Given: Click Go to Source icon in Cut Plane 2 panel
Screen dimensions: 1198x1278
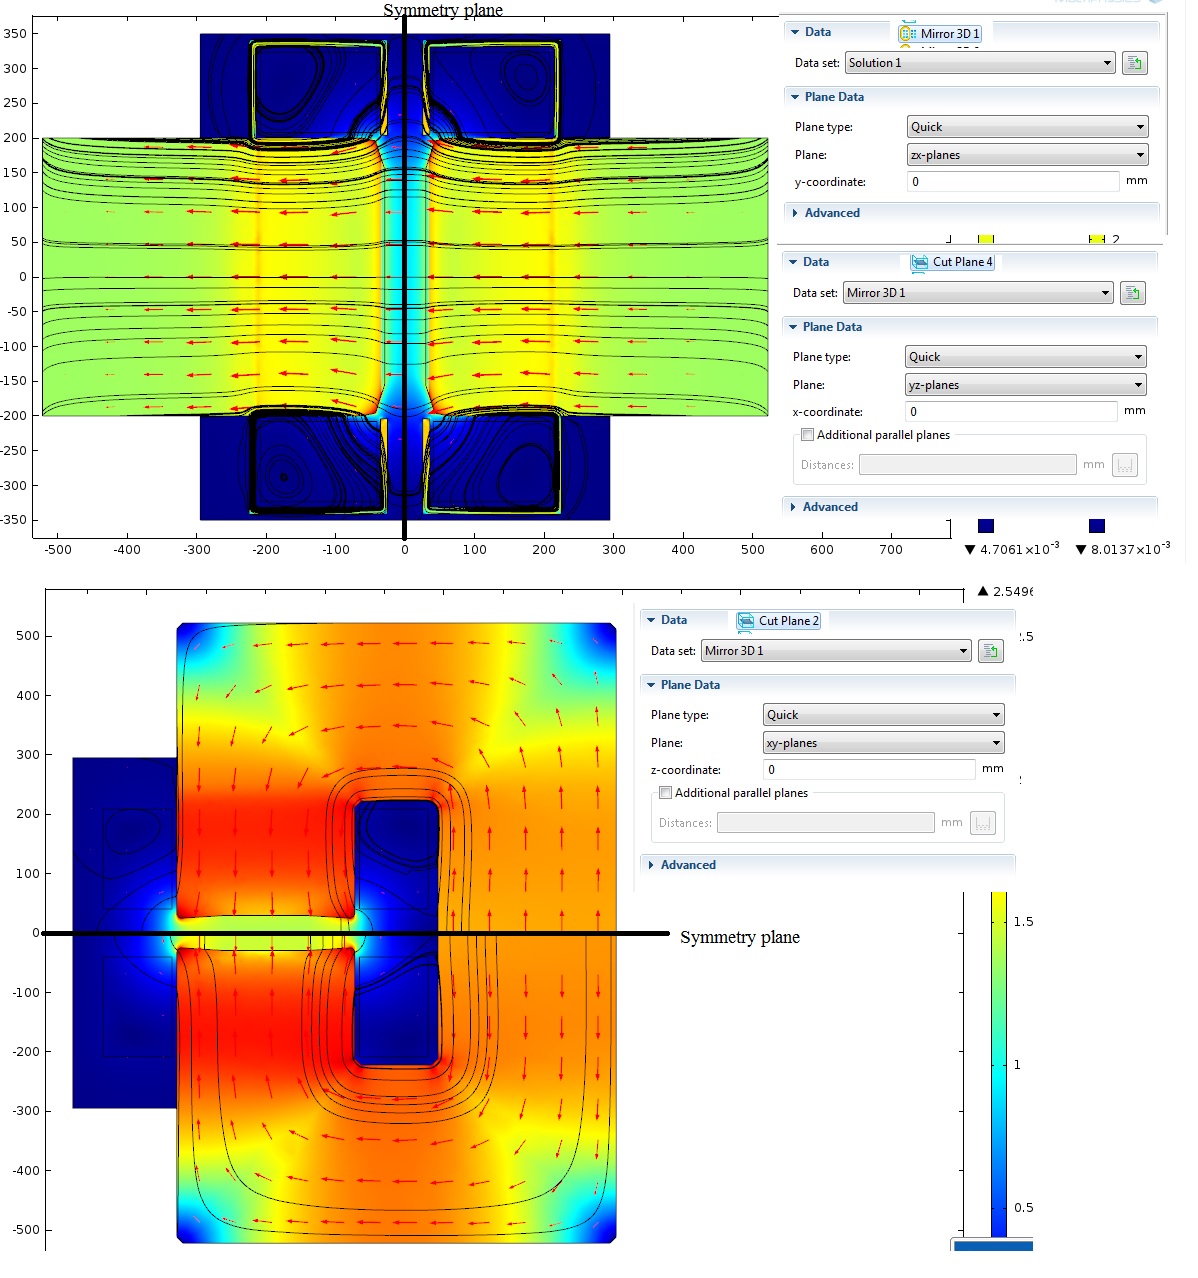Looking at the screenshot, I should click(990, 651).
